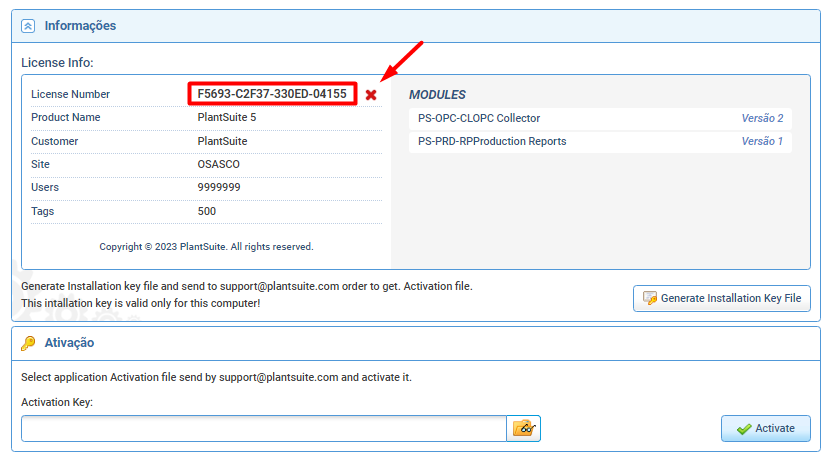
Task: Click the Site label
Action: pos(40,164)
